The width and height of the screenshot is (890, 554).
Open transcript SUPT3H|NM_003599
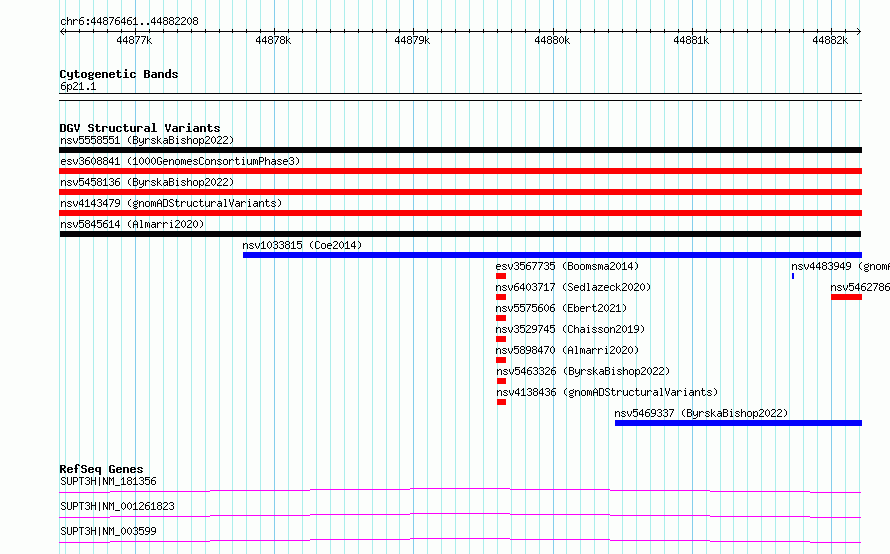pos(108,531)
